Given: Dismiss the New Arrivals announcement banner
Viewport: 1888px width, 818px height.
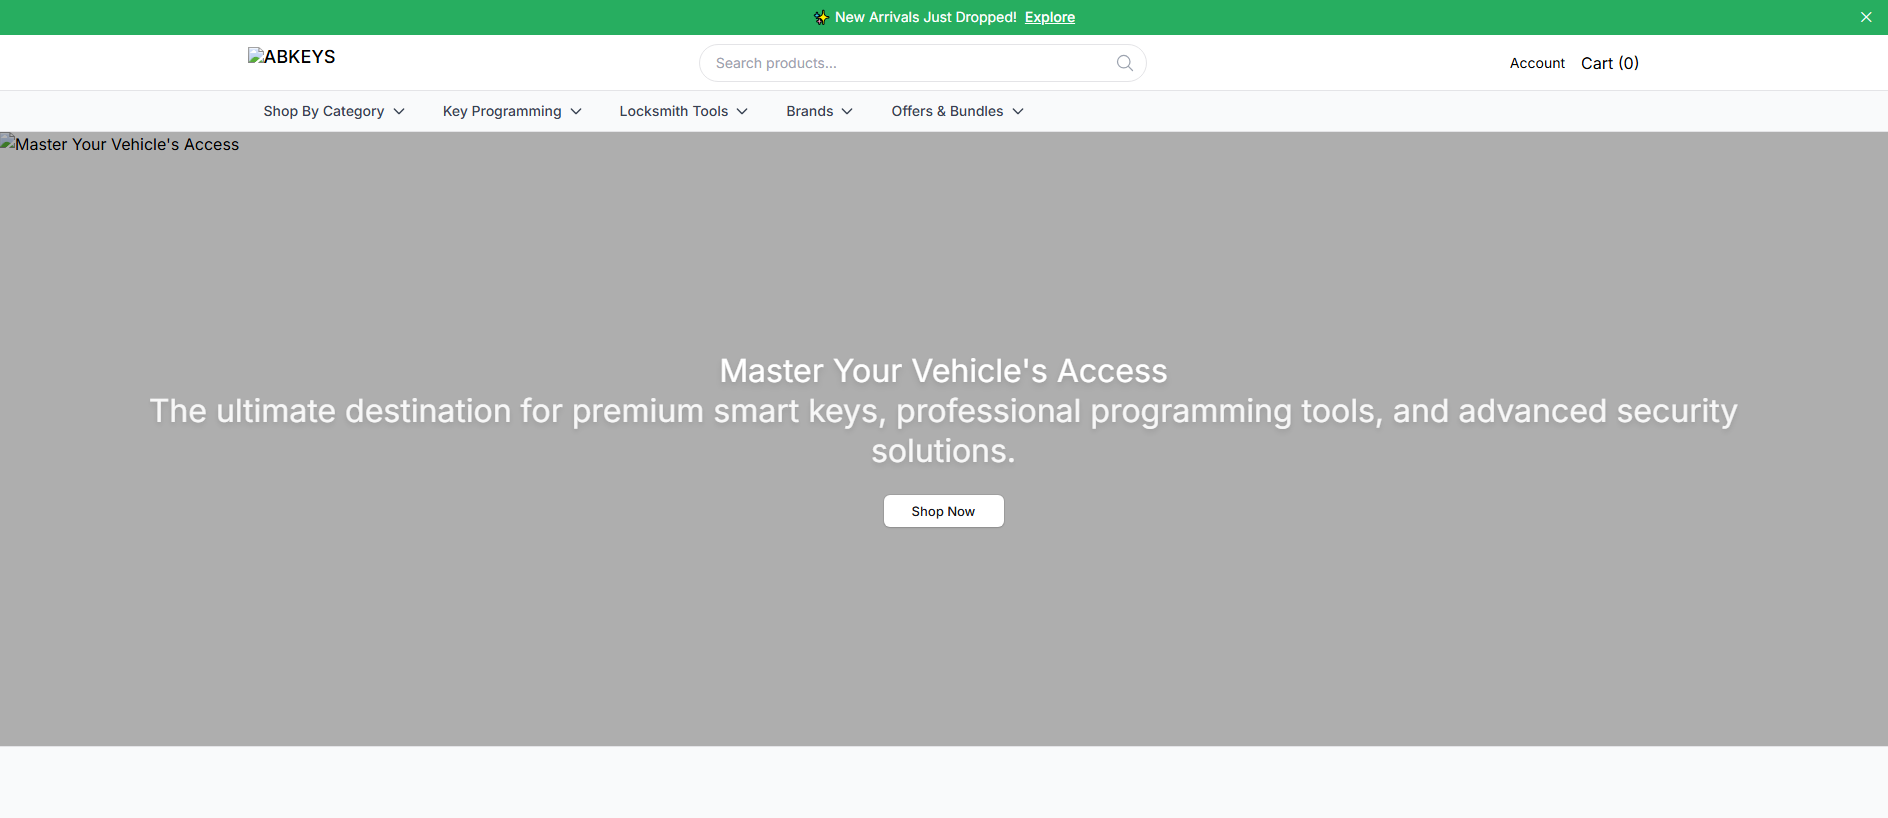Looking at the screenshot, I should pos(1866,17).
